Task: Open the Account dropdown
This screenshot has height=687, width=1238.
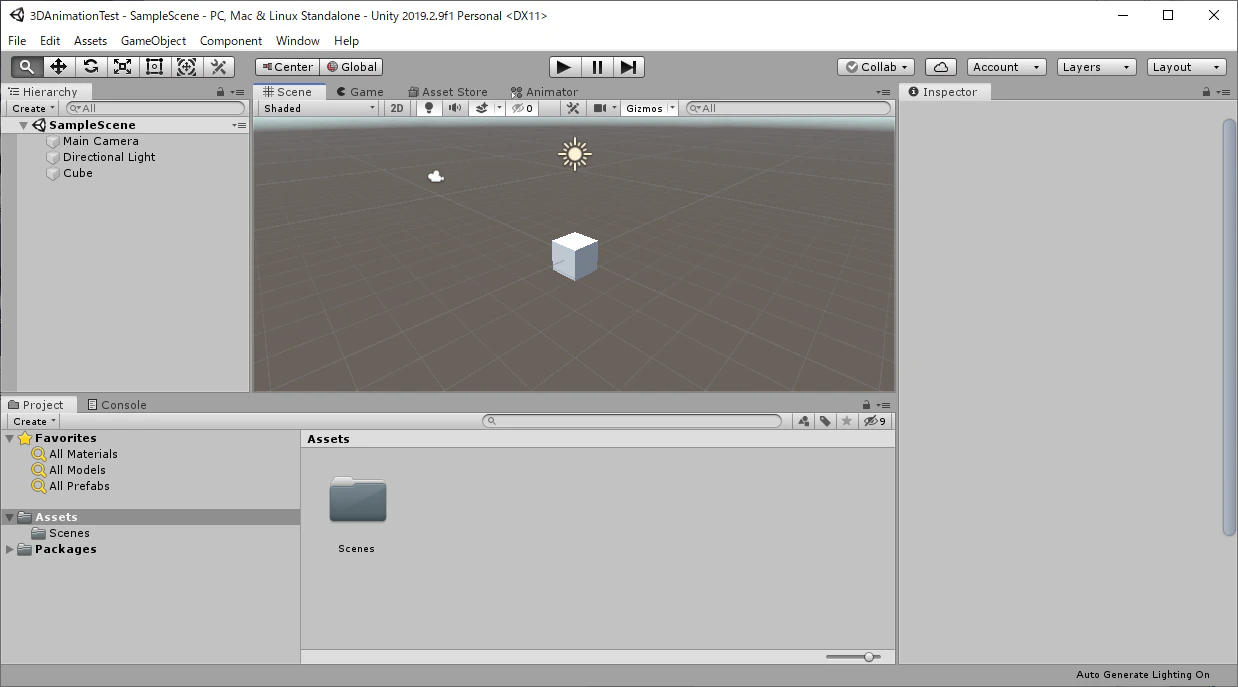Action: pos(1007,67)
